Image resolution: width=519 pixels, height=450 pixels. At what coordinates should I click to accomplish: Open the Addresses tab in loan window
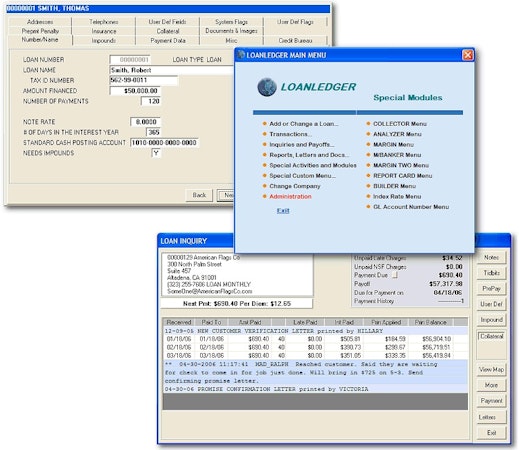40,22
